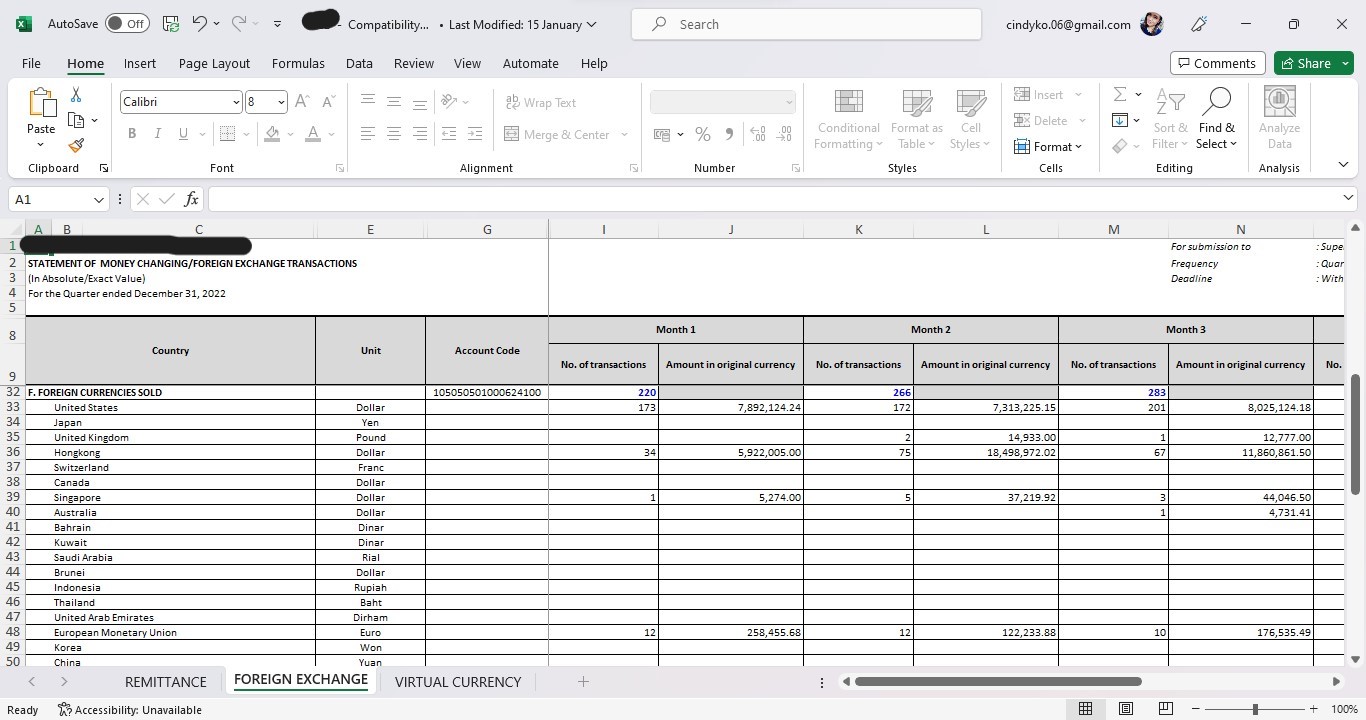Open the Formulas ribbon tab
Image resolution: width=1366 pixels, height=720 pixels.
tap(298, 63)
